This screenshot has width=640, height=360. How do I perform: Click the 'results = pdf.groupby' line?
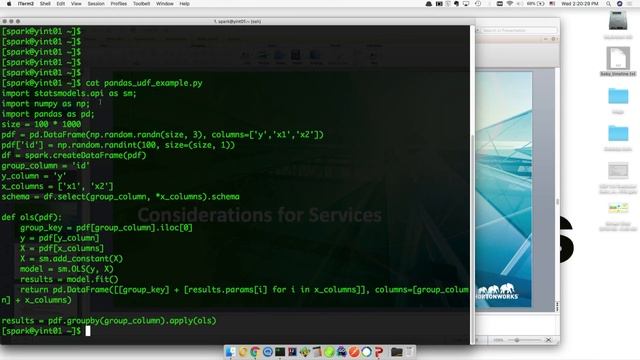[109, 320]
